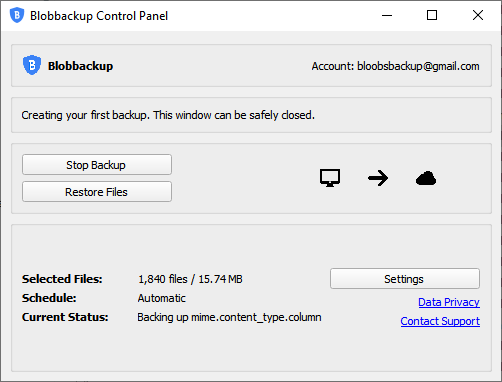502x382 pixels.
Task: Click the computer monitor icon
Action: pyautogui.click(x=330, y=178)
